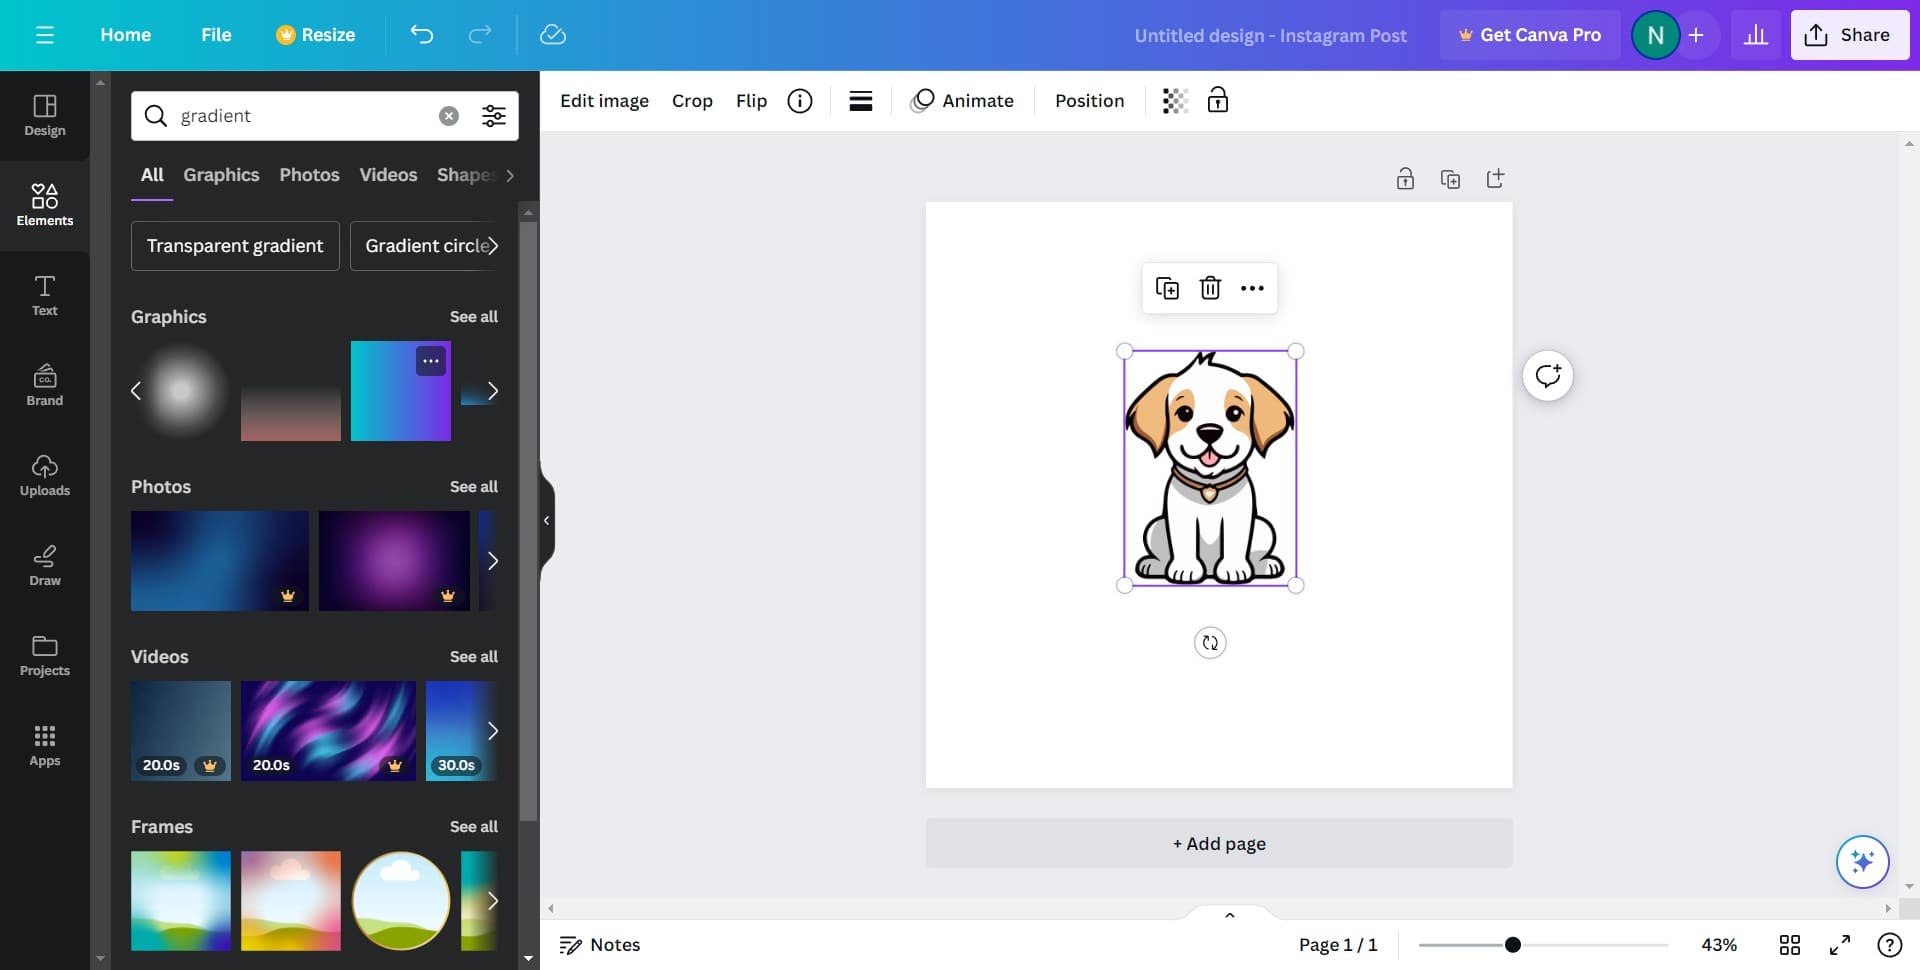
Task: Toggle the page lock above the canvas
Action: [1405, 179]
